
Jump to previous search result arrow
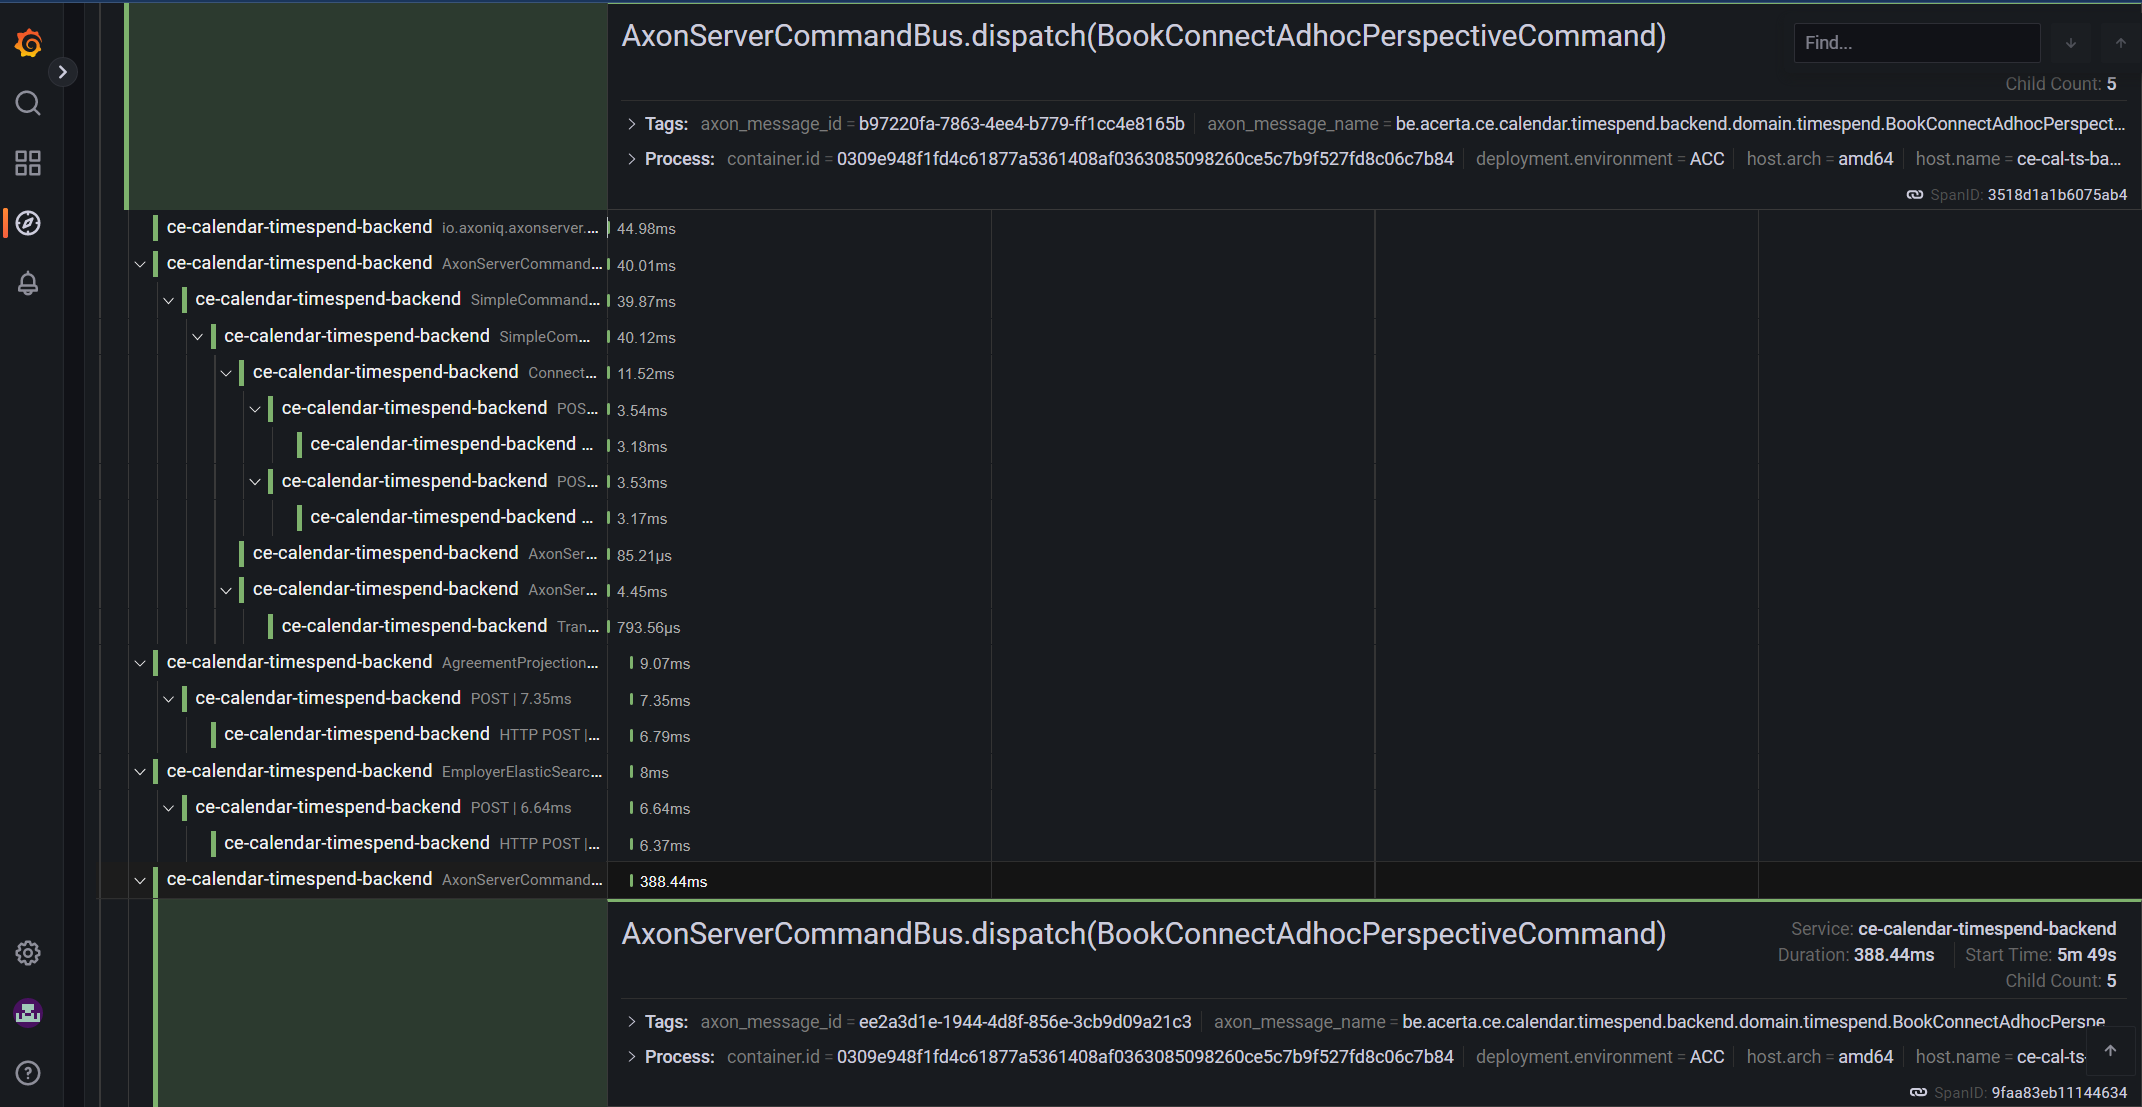coord(2120,43)
